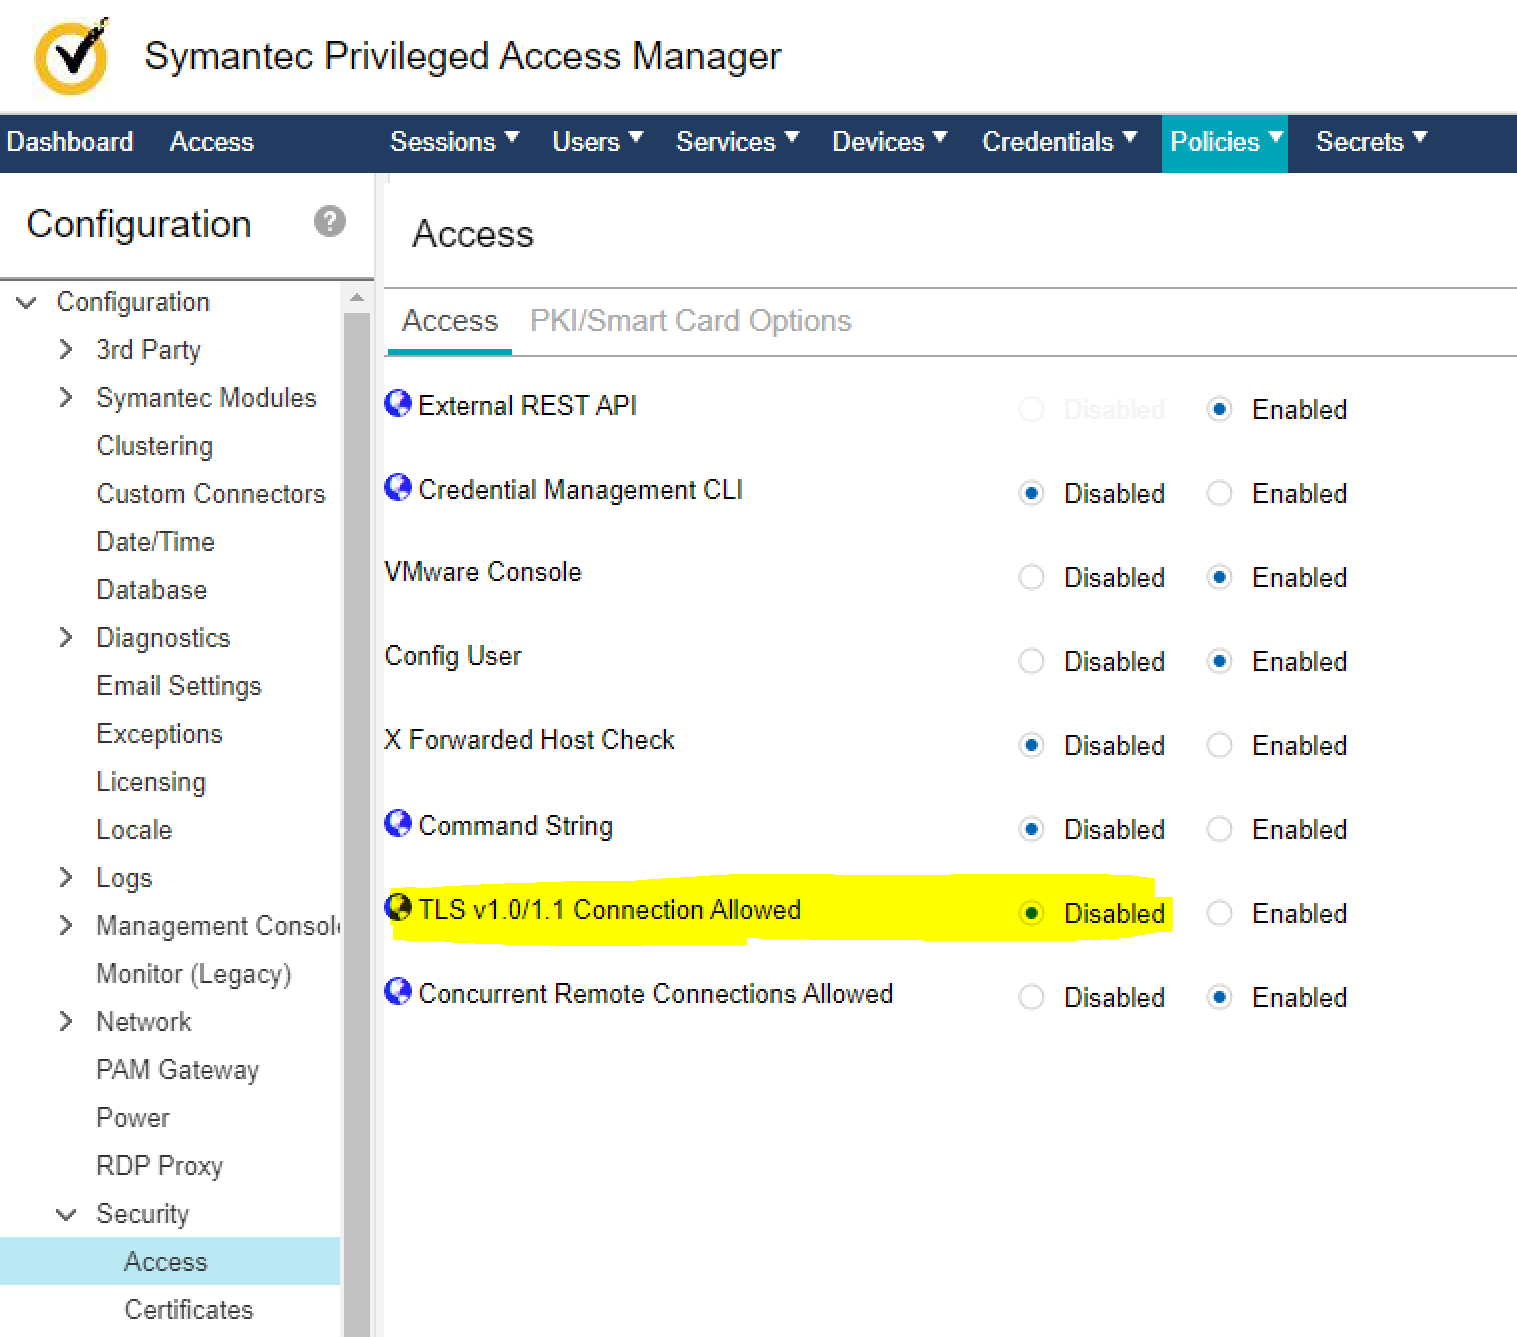Click globe icon next to Credential Management CLI

[398, 488]
